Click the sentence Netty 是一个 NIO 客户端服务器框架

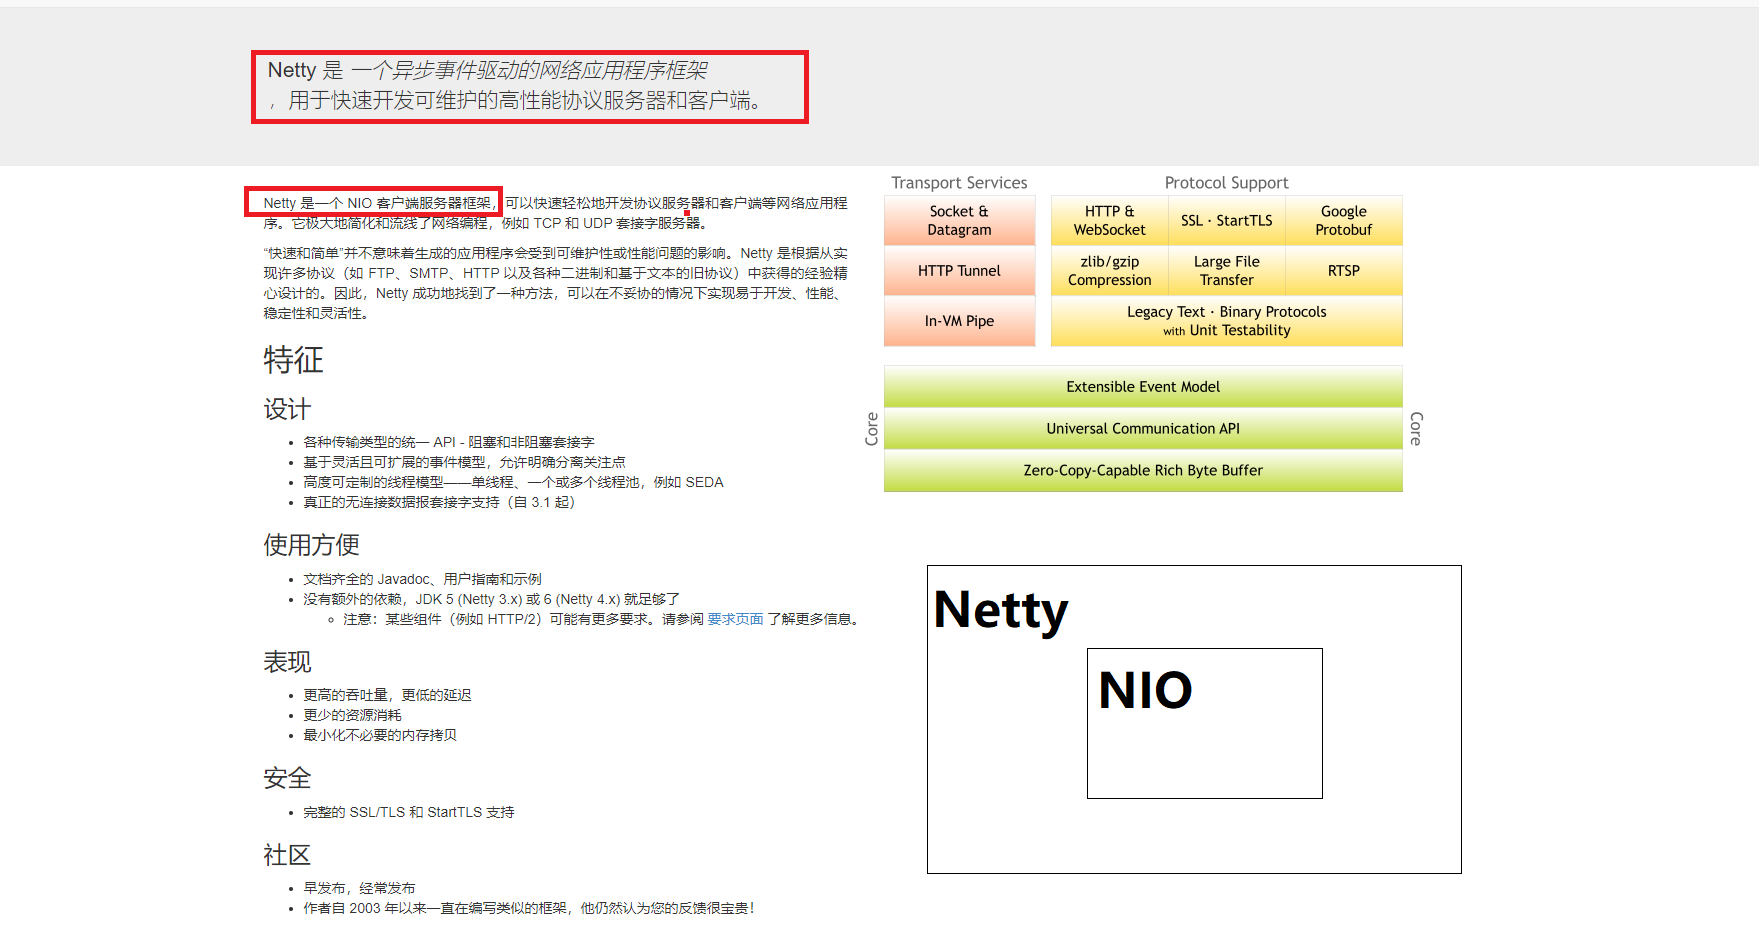click(x=377, y=203)
